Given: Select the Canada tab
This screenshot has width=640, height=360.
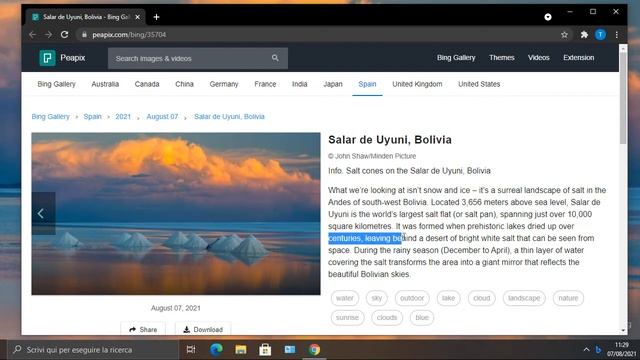Looking at the screenshot, I should coord(147,84).
